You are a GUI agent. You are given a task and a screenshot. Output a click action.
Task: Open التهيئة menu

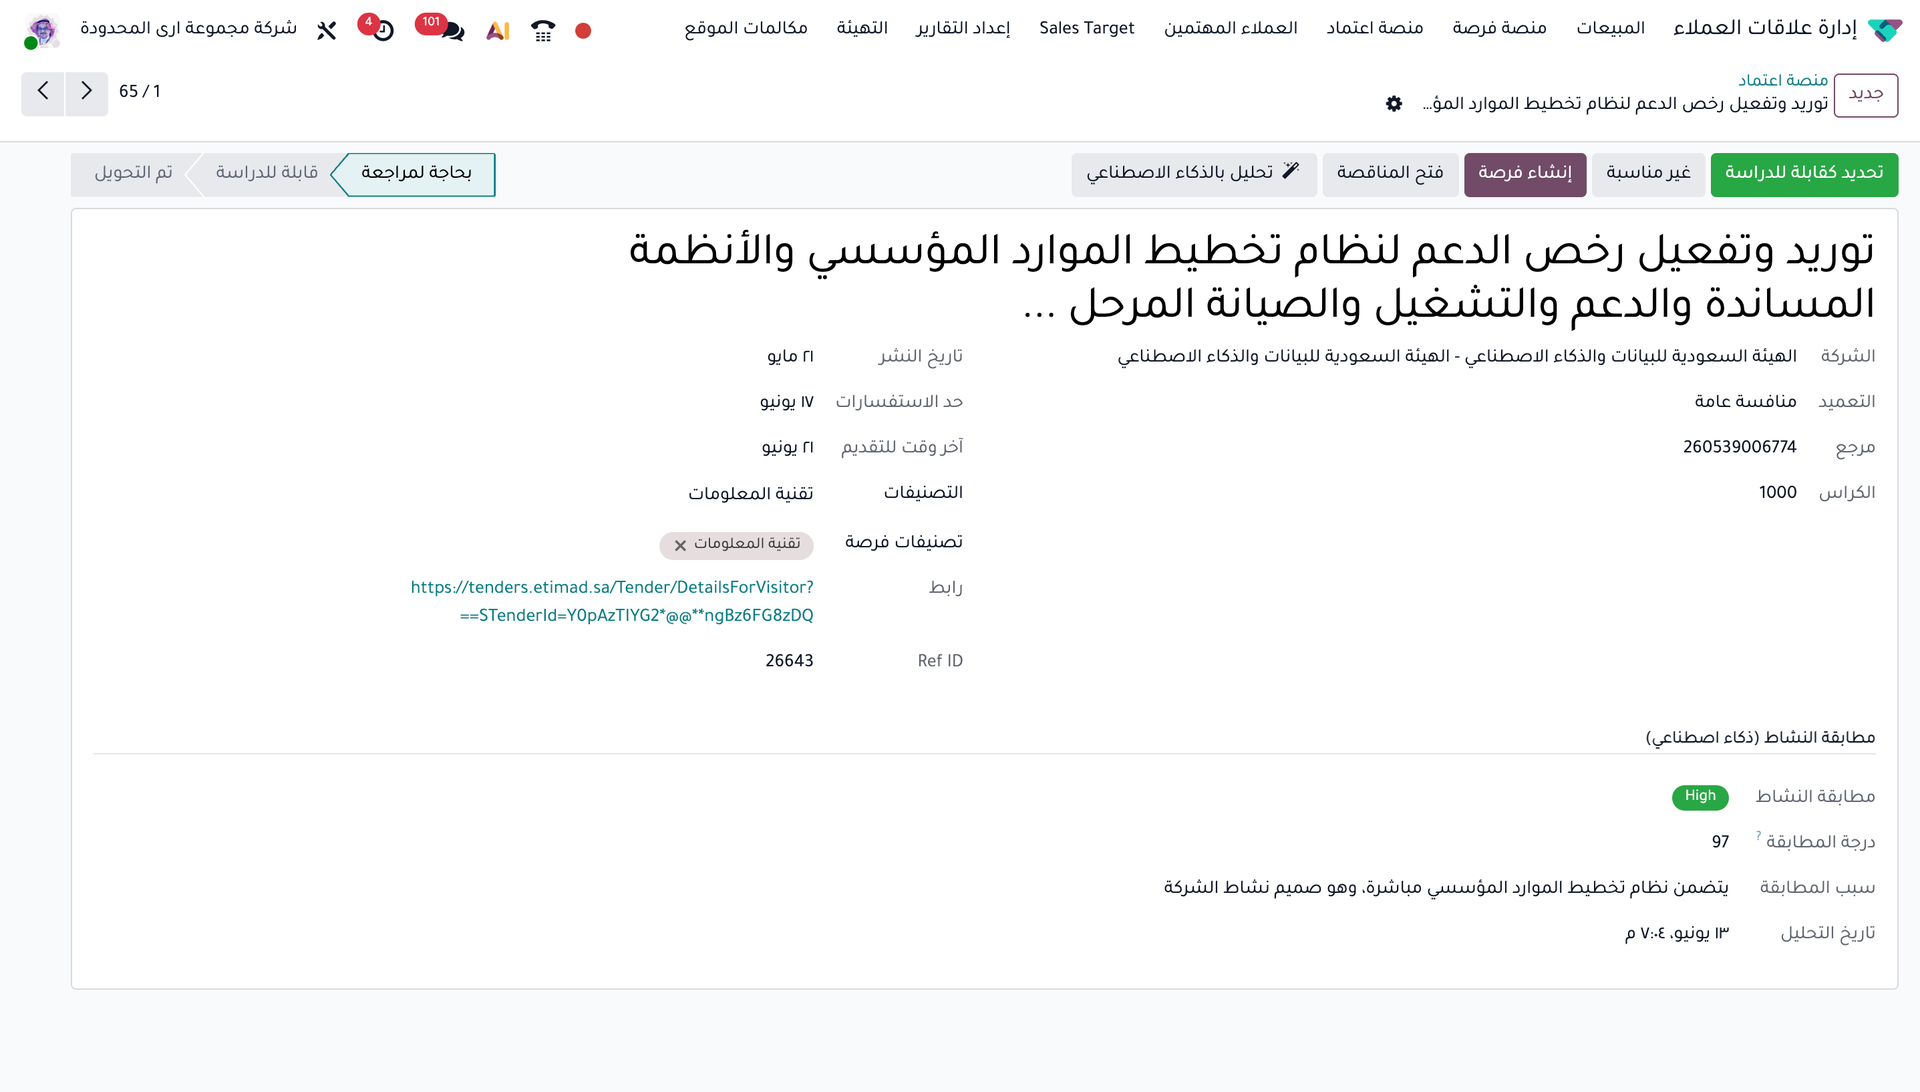[x=862, y=28]
